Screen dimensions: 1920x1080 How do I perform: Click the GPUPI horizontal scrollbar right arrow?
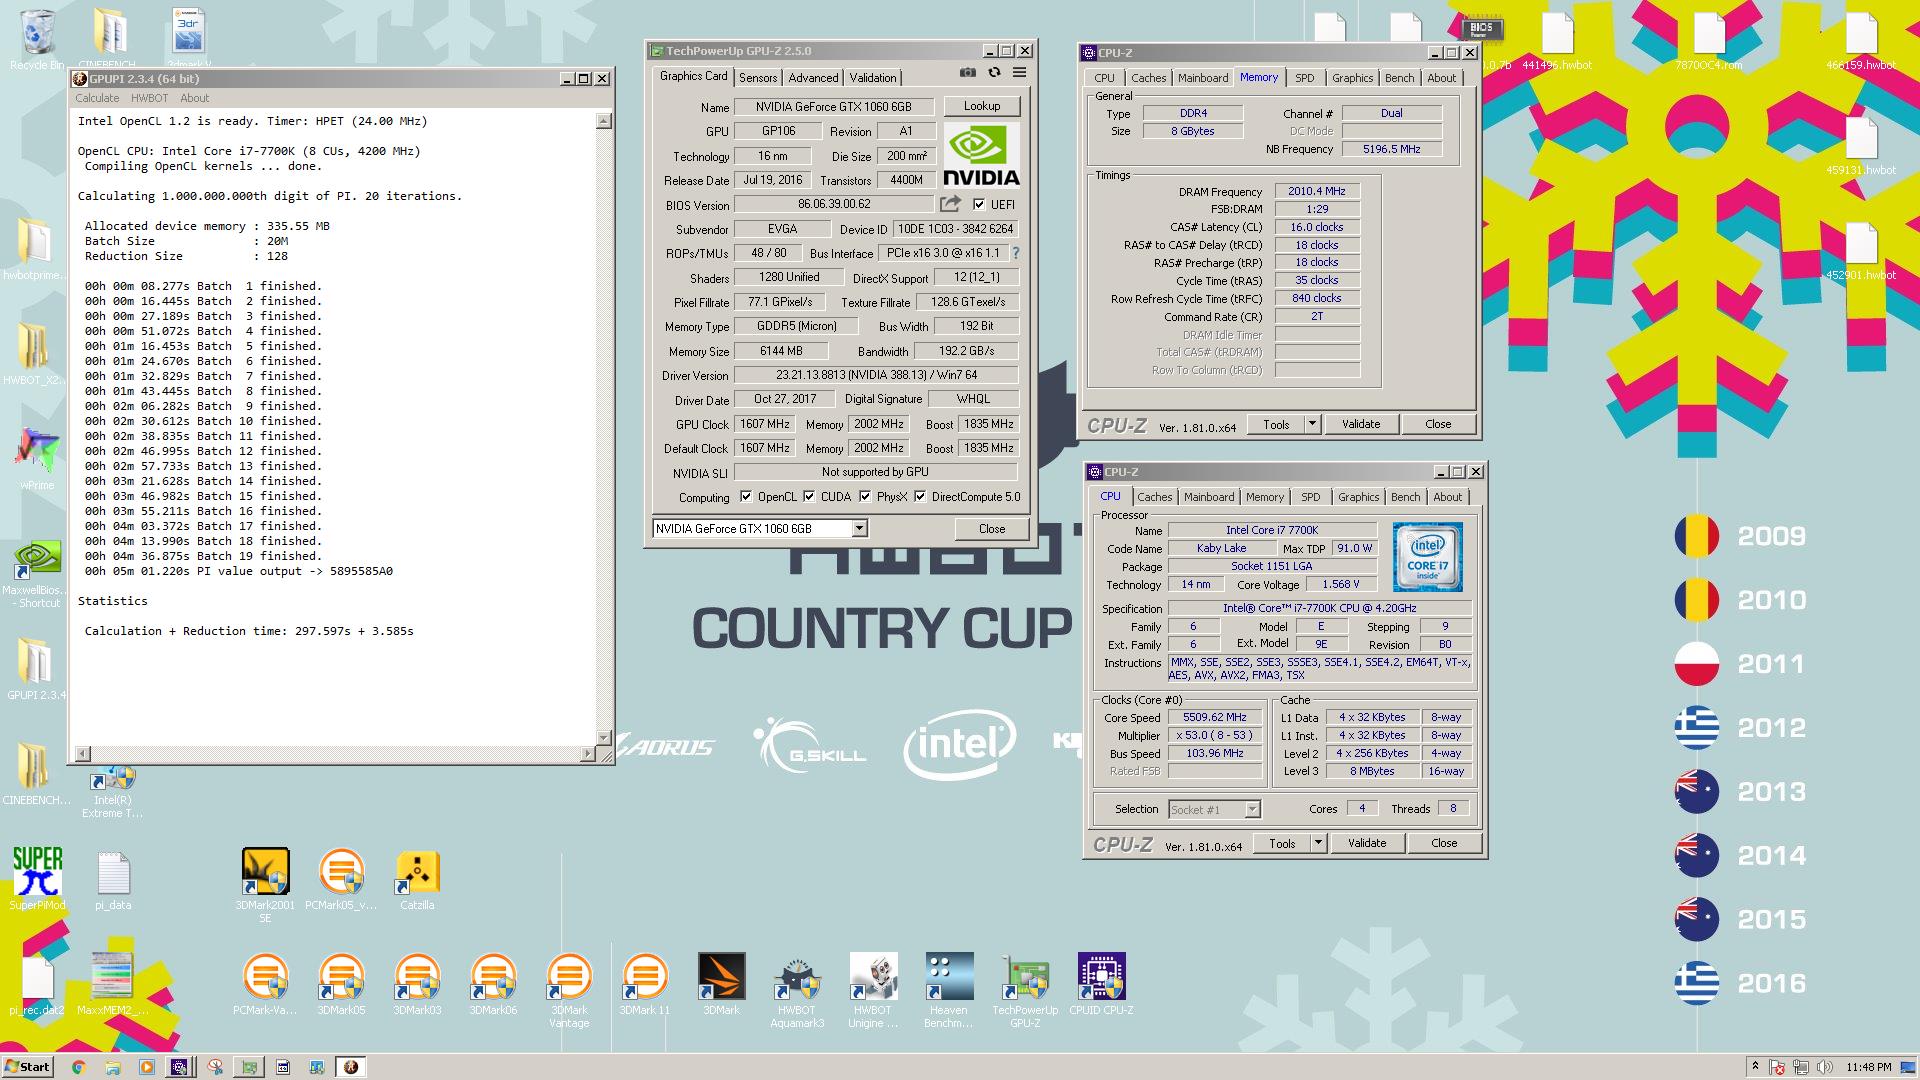pyautogui.click(x=588, y=753)
